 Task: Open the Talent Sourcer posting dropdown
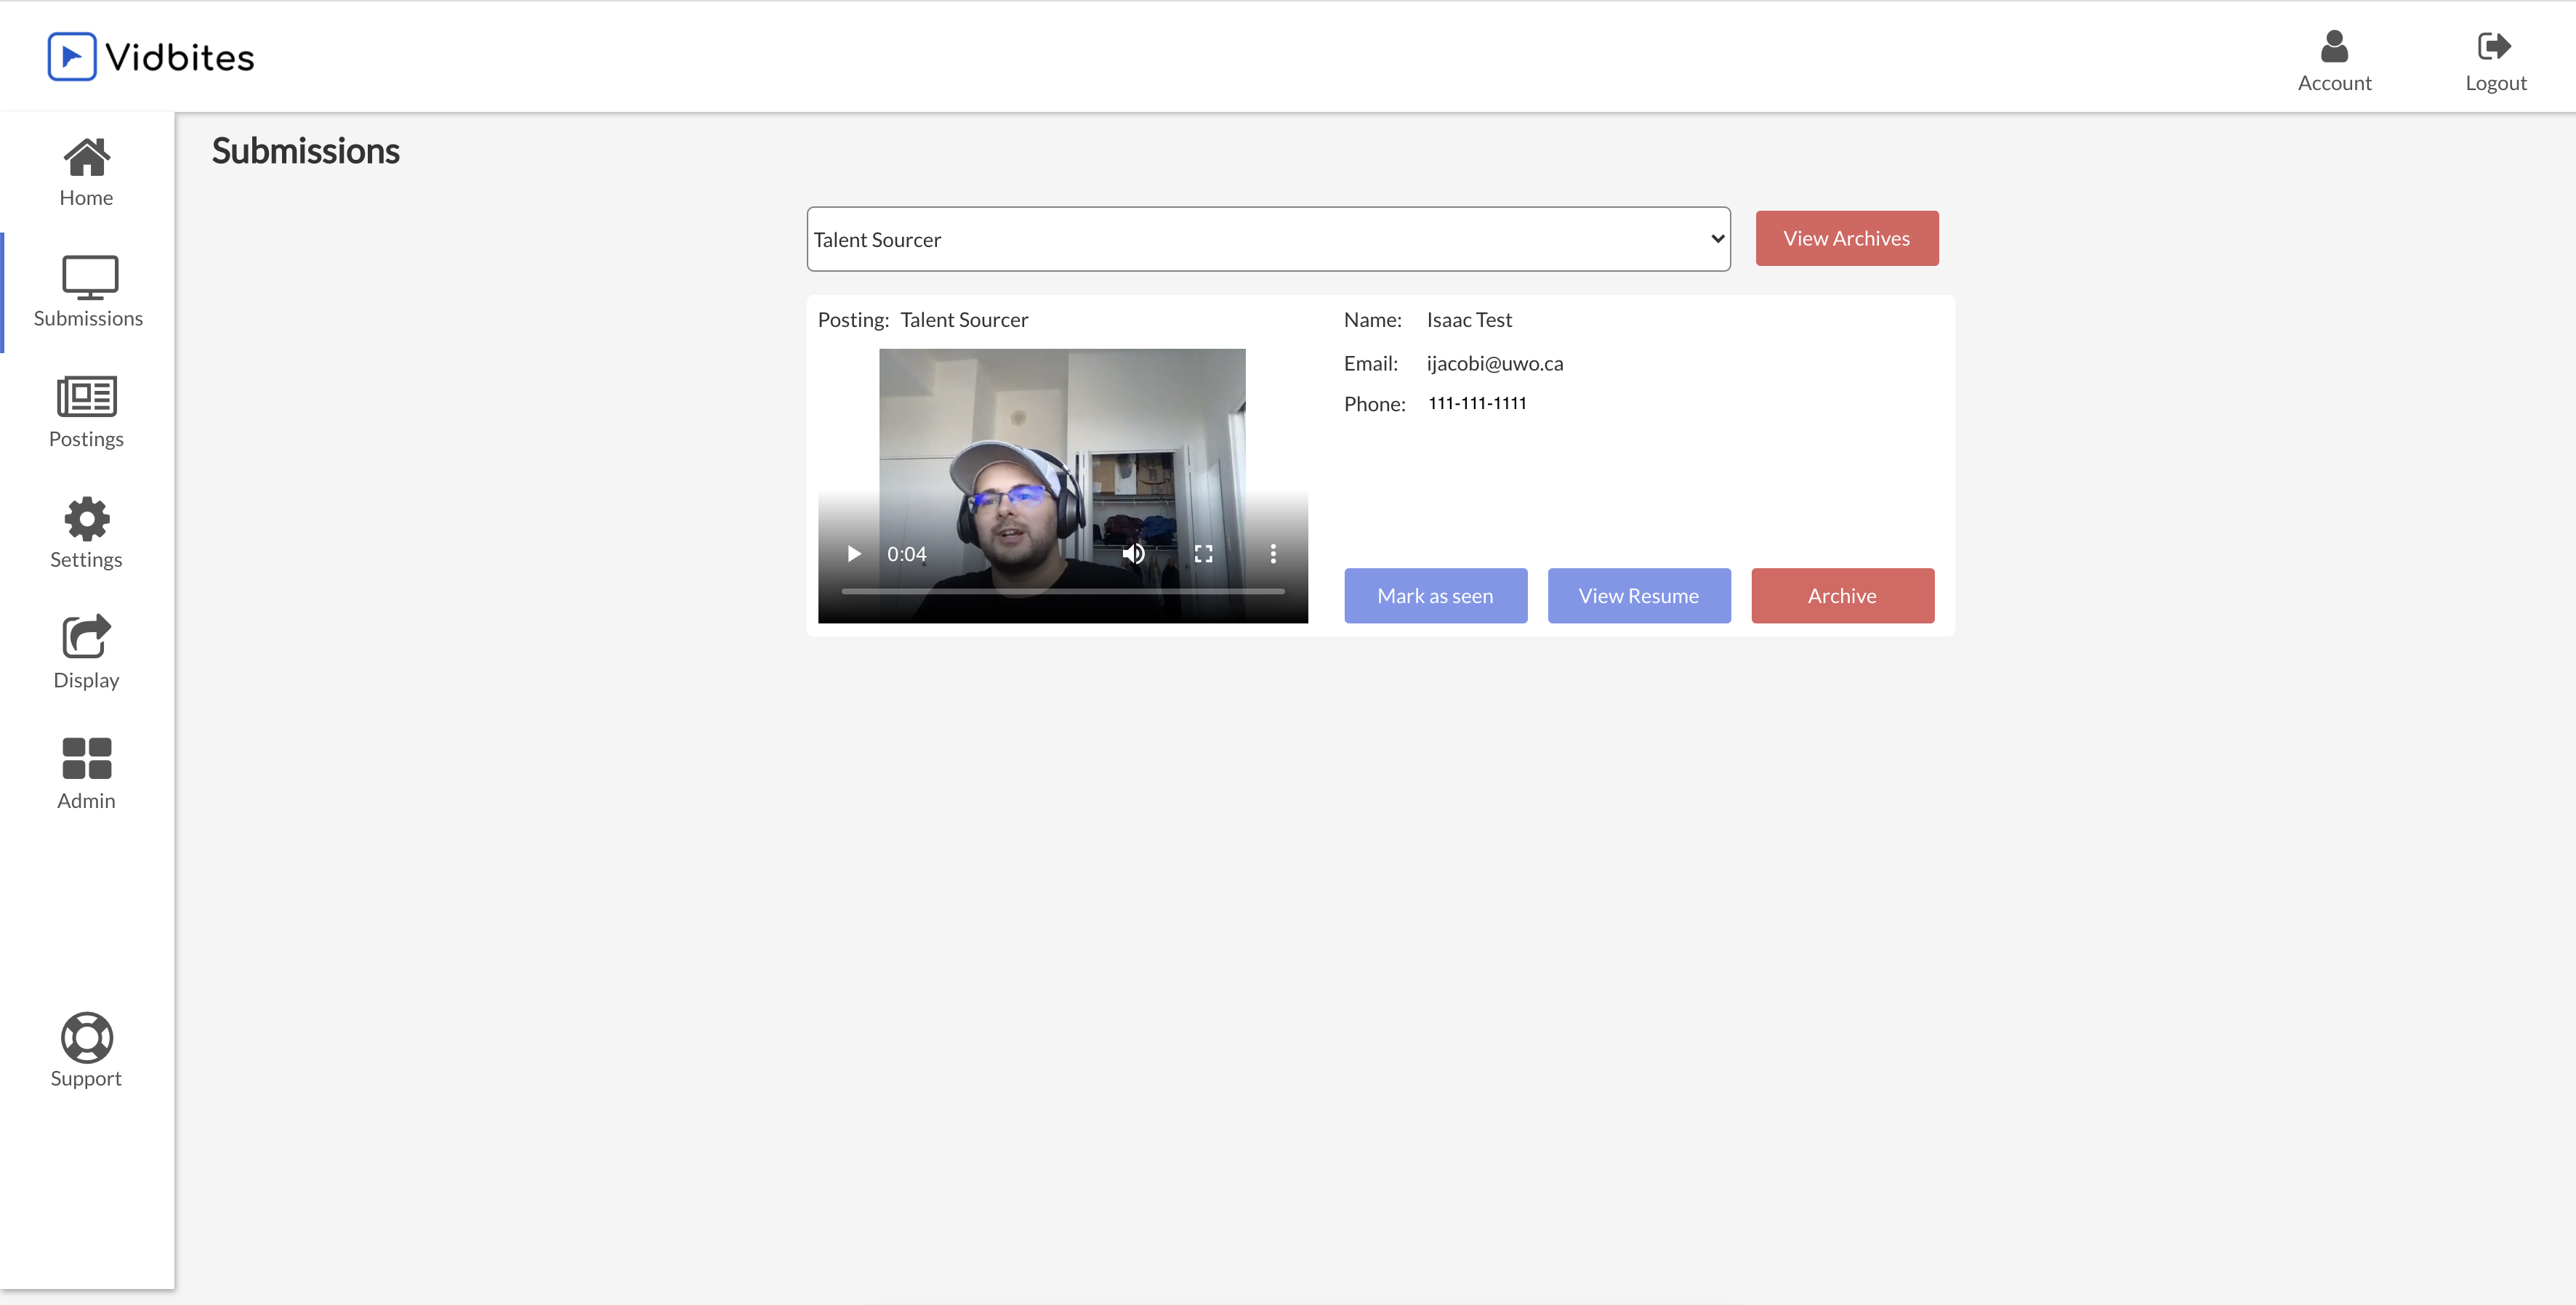pyautogui.click(x=1267, y=239)
